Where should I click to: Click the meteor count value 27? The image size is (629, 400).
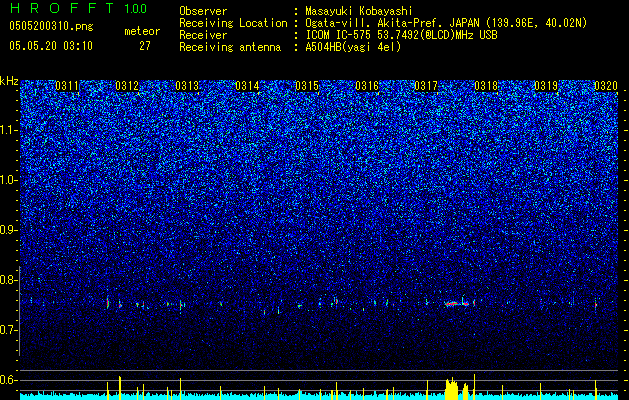coord(145,46)
